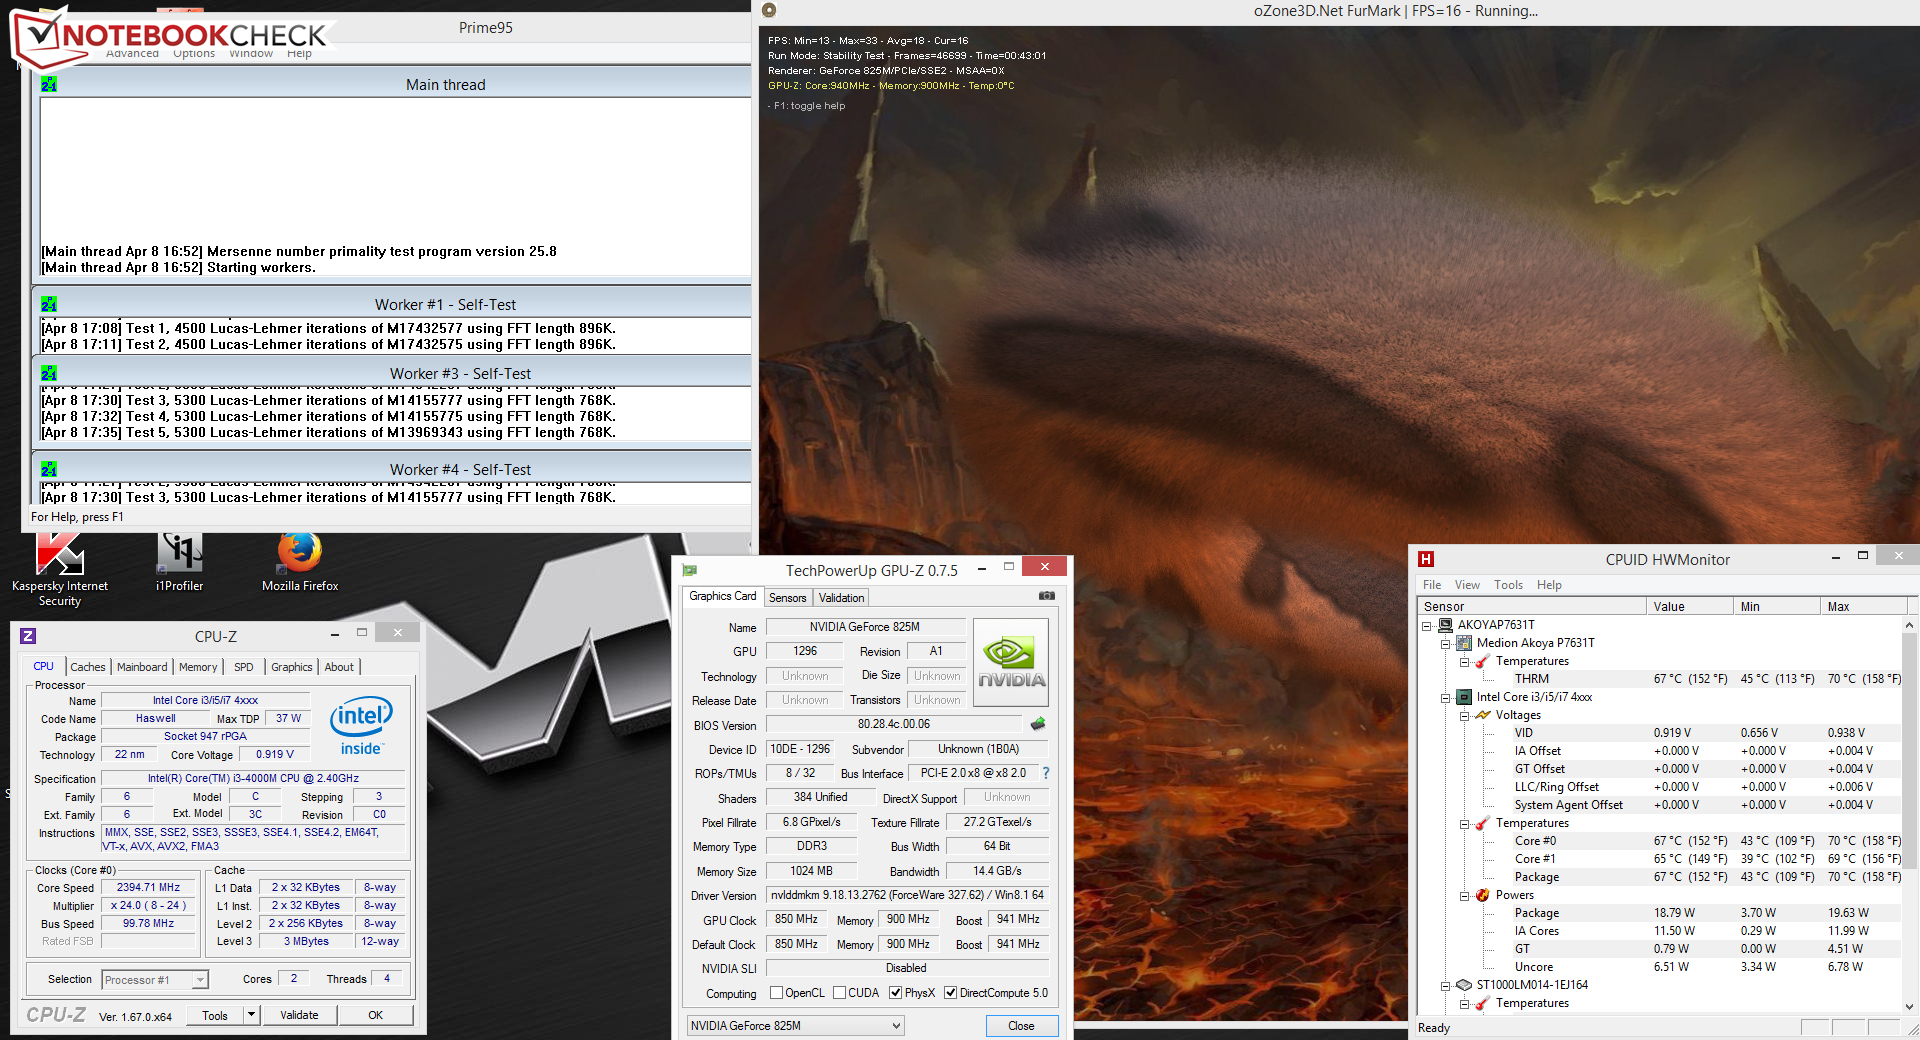
Task: Select the i1Profiler desktop icon
Action: click(180, 563)
